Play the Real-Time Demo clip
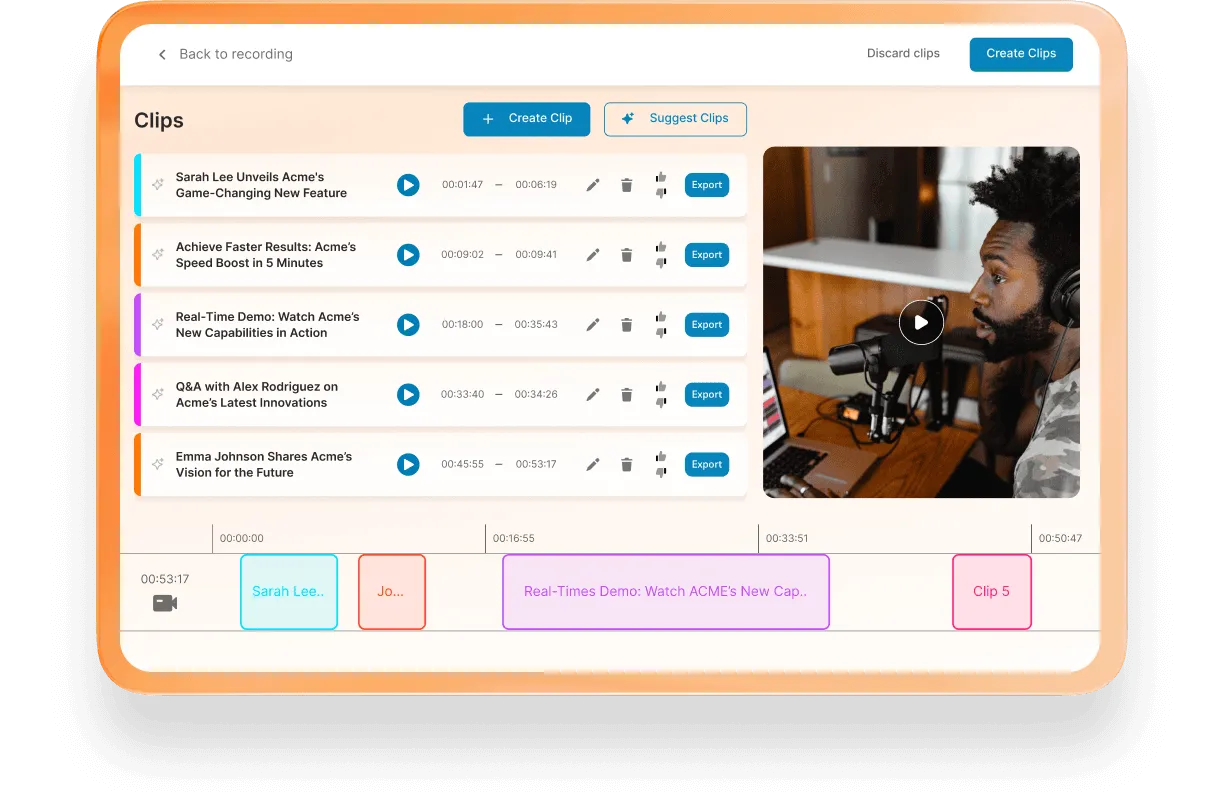Image resolution: width=1224 pixels, height=792 pixels. 408,325
